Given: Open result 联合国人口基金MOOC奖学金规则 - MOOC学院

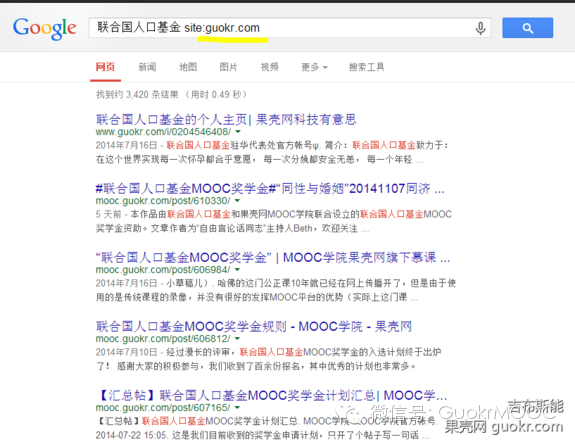Looking at the screenshot, I should pos(254,326).
